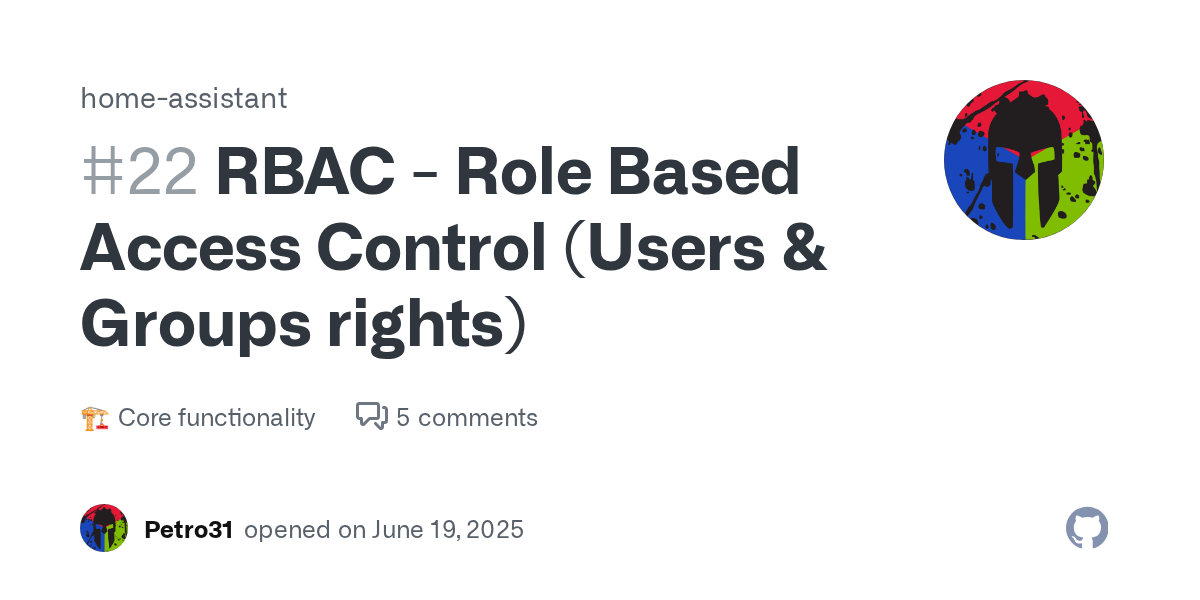Click the June 19, 2025 date

tap(448, 530)
